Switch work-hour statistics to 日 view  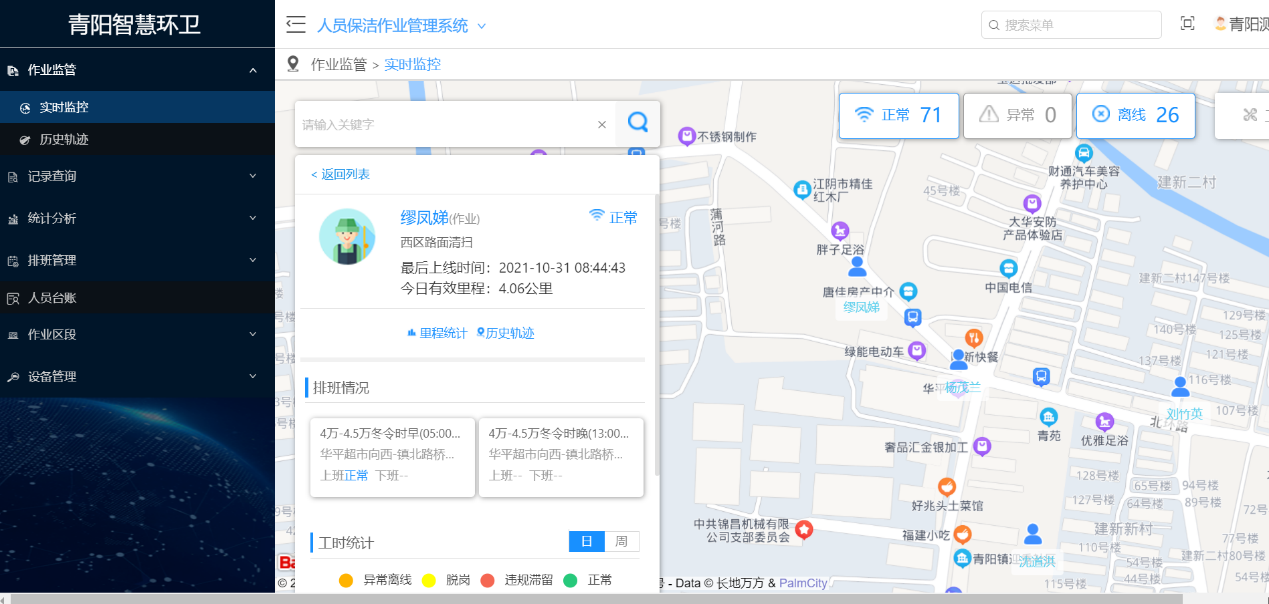tap(587, 541)
